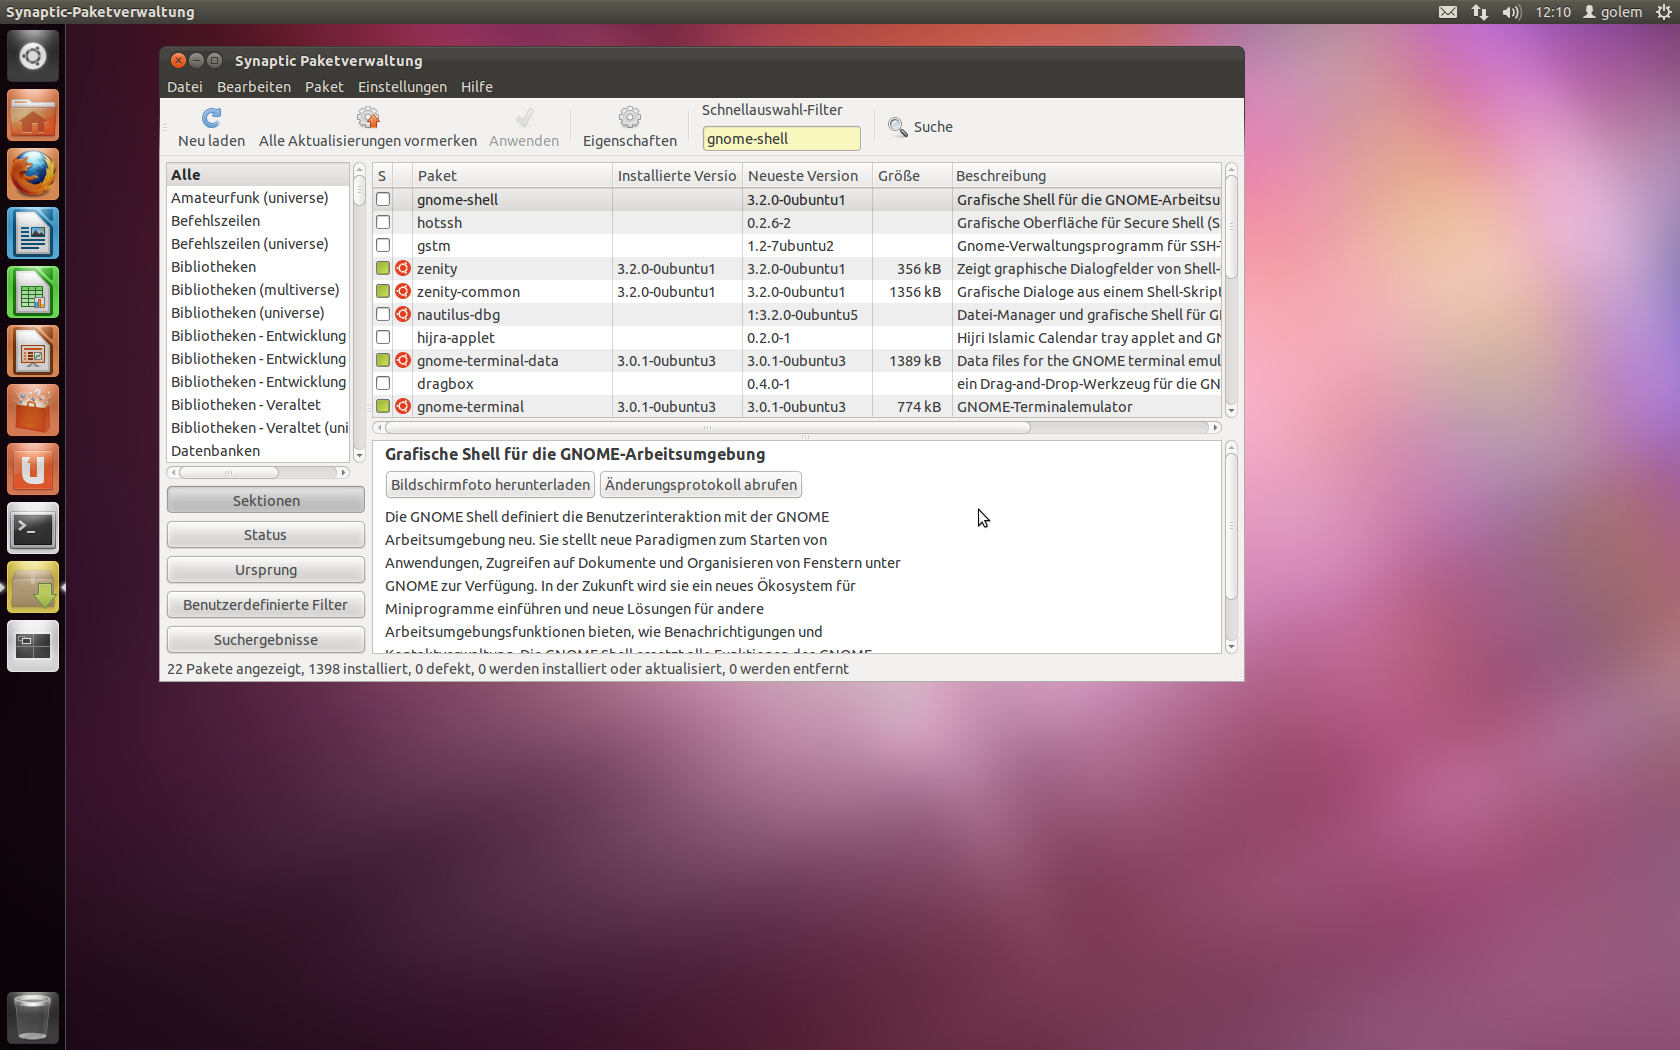Click the Neu laden reload icon
Viewport: 1680px width, 1050px height.
coord(210,117)
